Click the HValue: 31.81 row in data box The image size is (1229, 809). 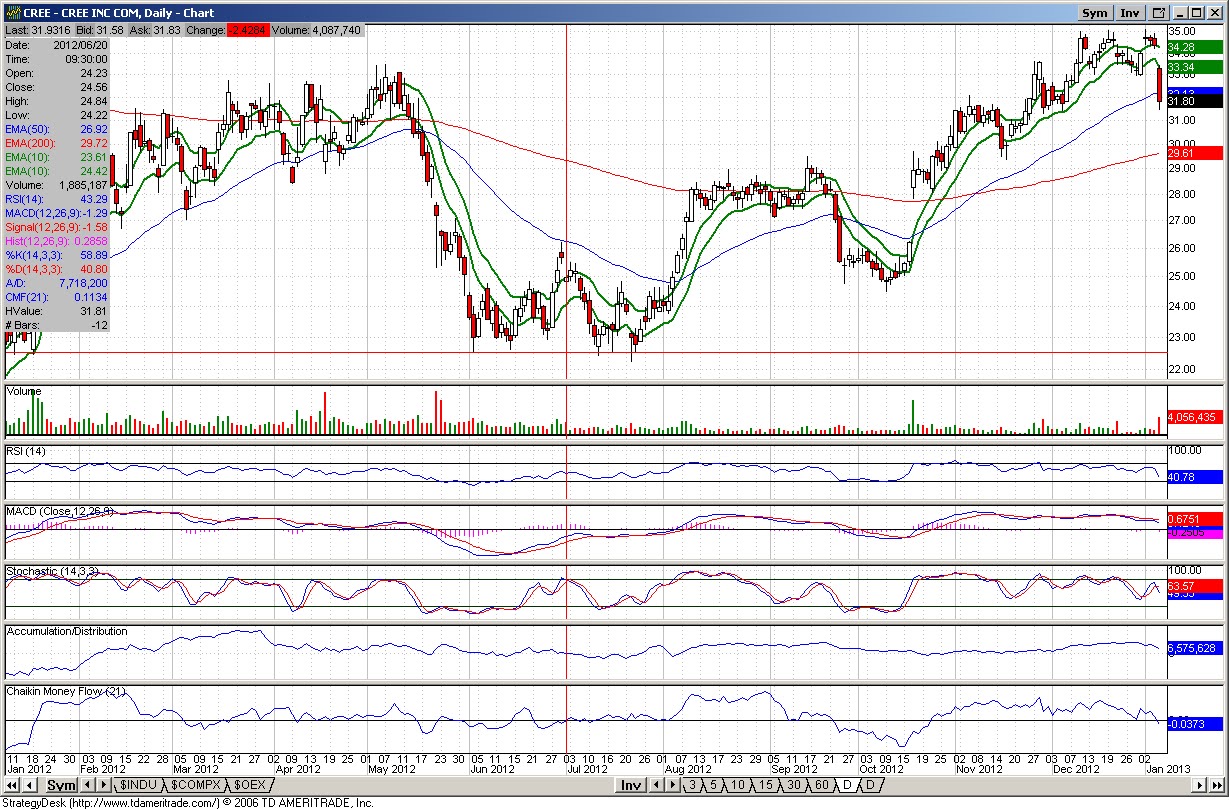pos(56,311)
